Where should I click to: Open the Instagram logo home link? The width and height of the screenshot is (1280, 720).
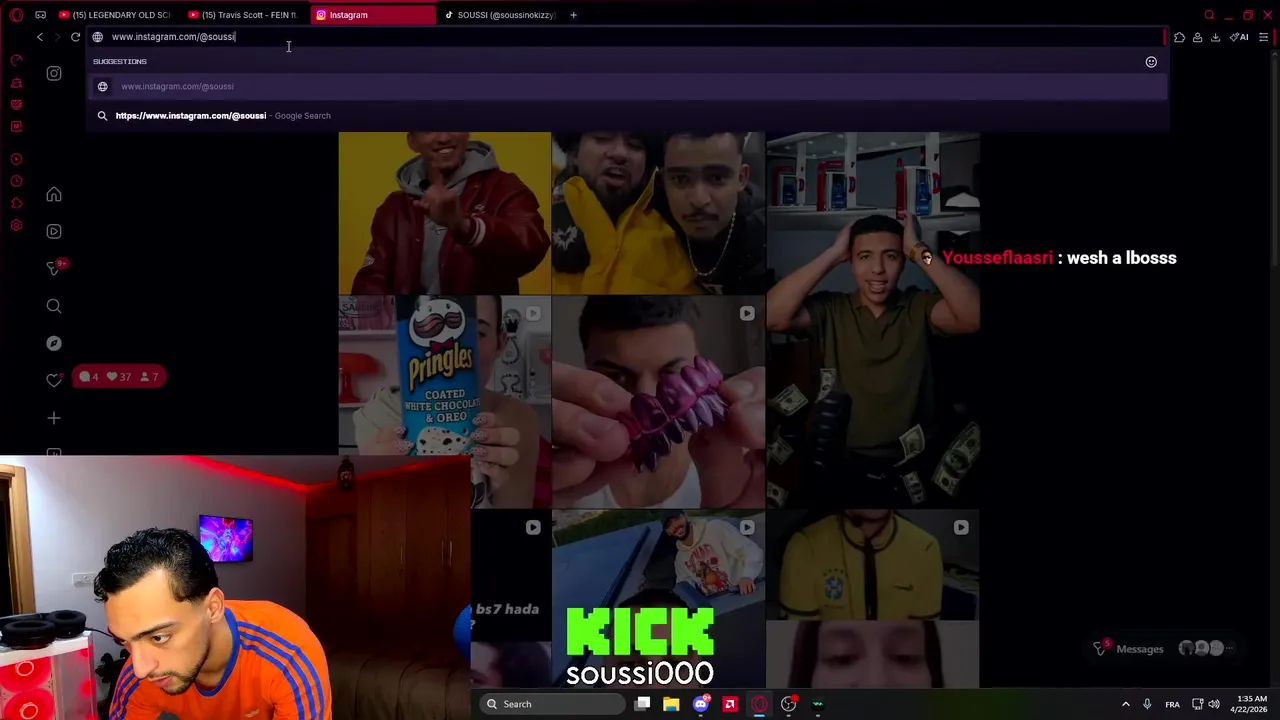54,73
